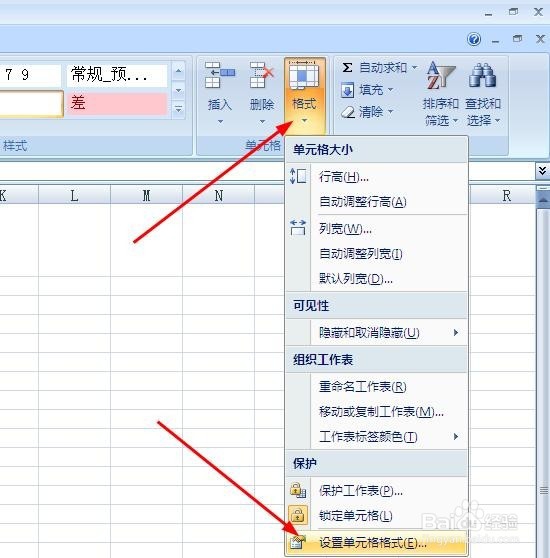Choose AutoFit Column Width 自动调整列宽(I)

[377, 254]
